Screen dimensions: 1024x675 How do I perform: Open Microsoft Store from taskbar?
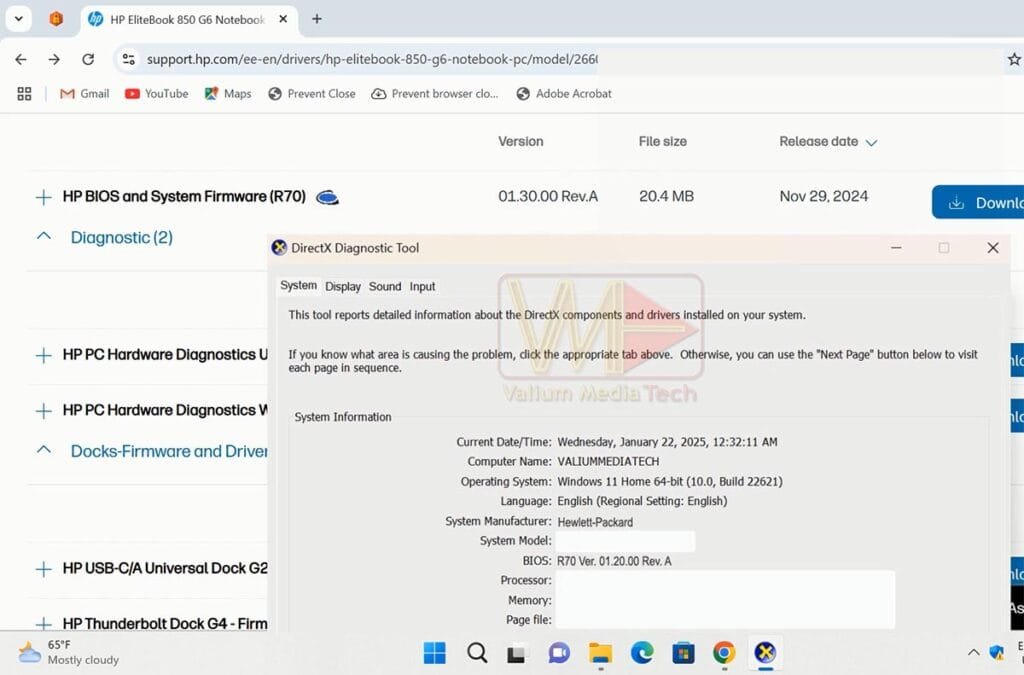[x=683, y=652]
